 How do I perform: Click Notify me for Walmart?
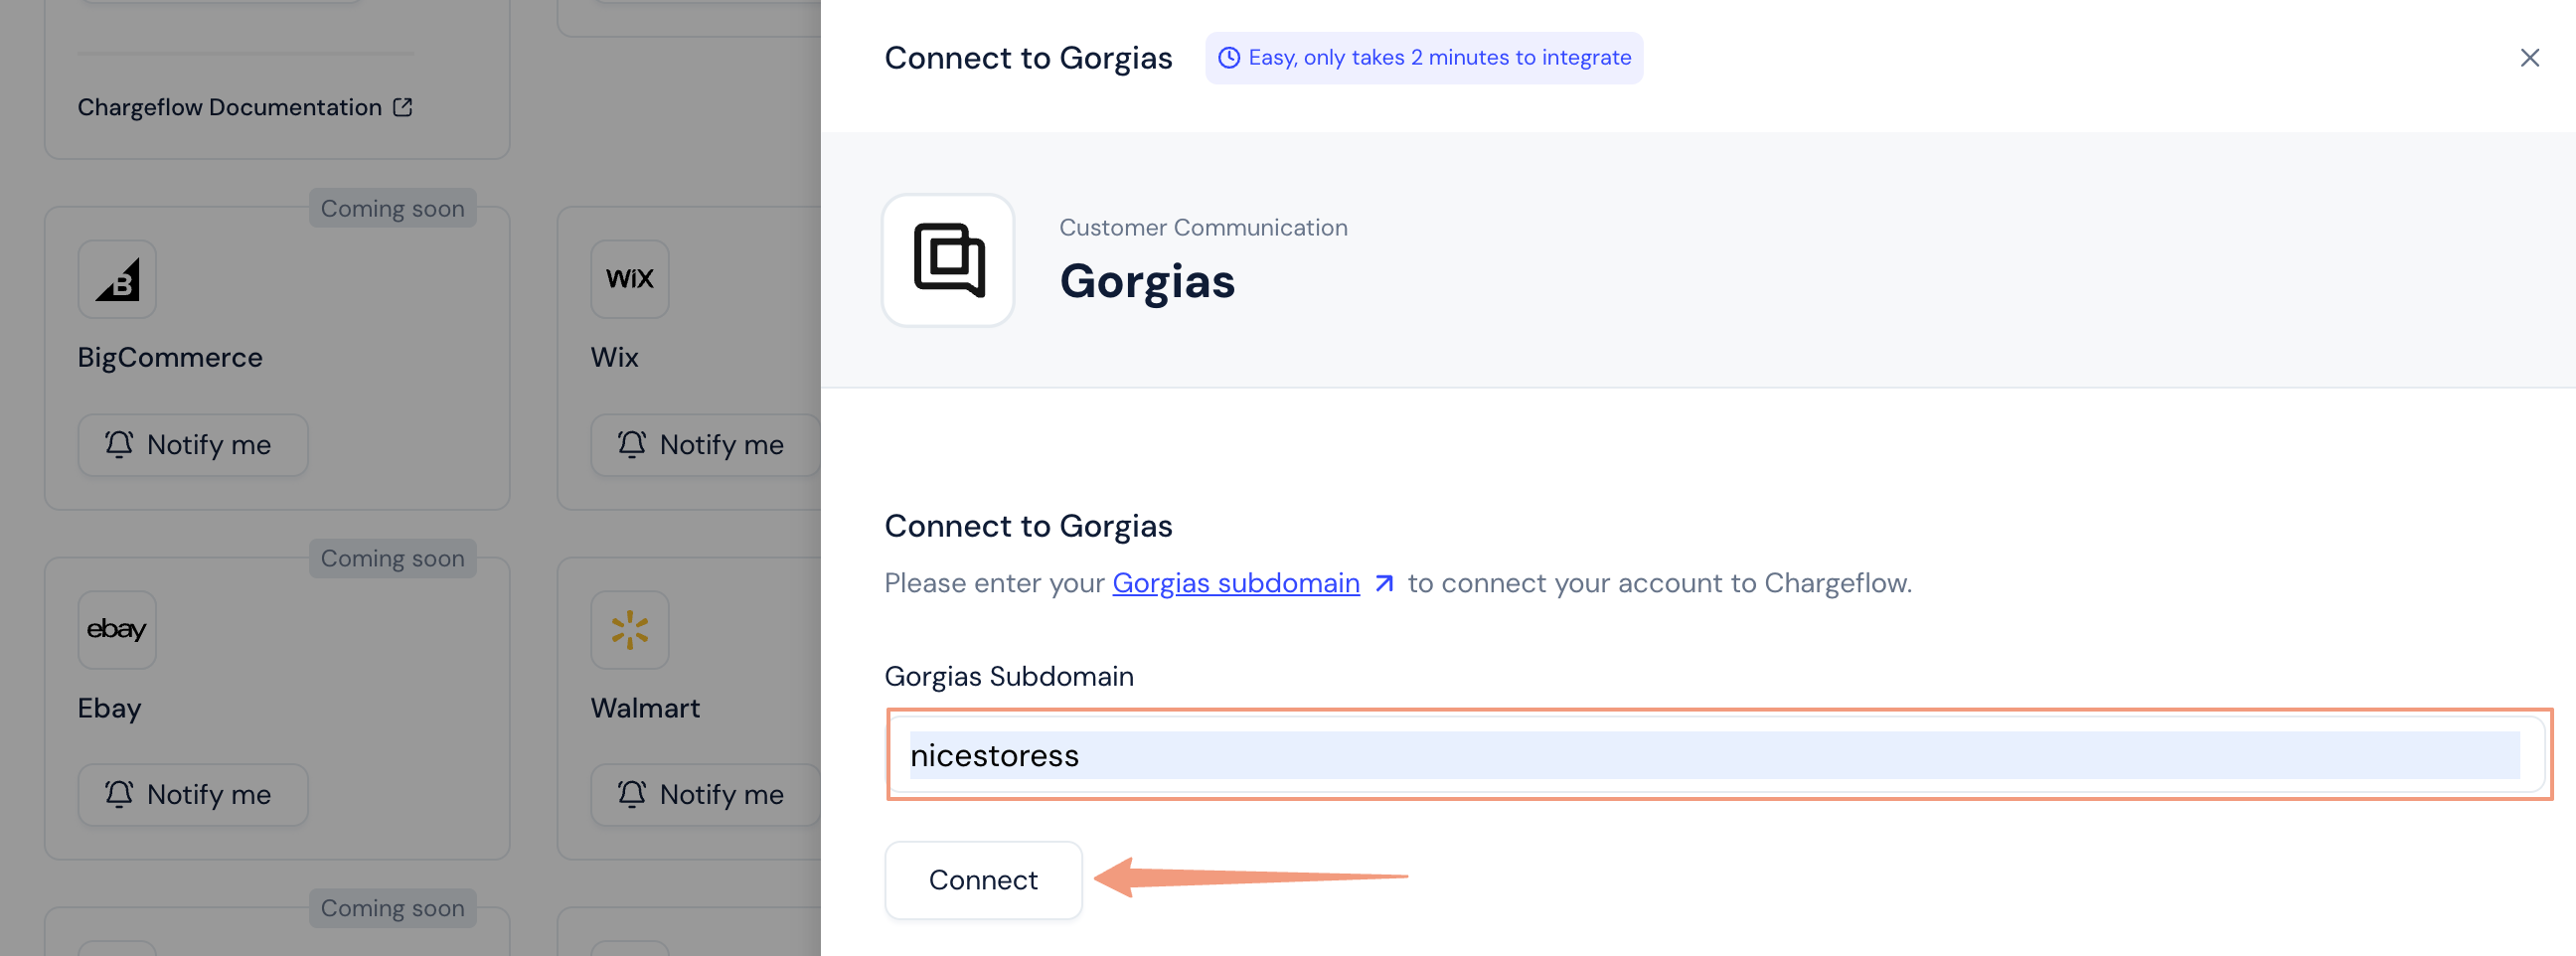coord(704,795)
